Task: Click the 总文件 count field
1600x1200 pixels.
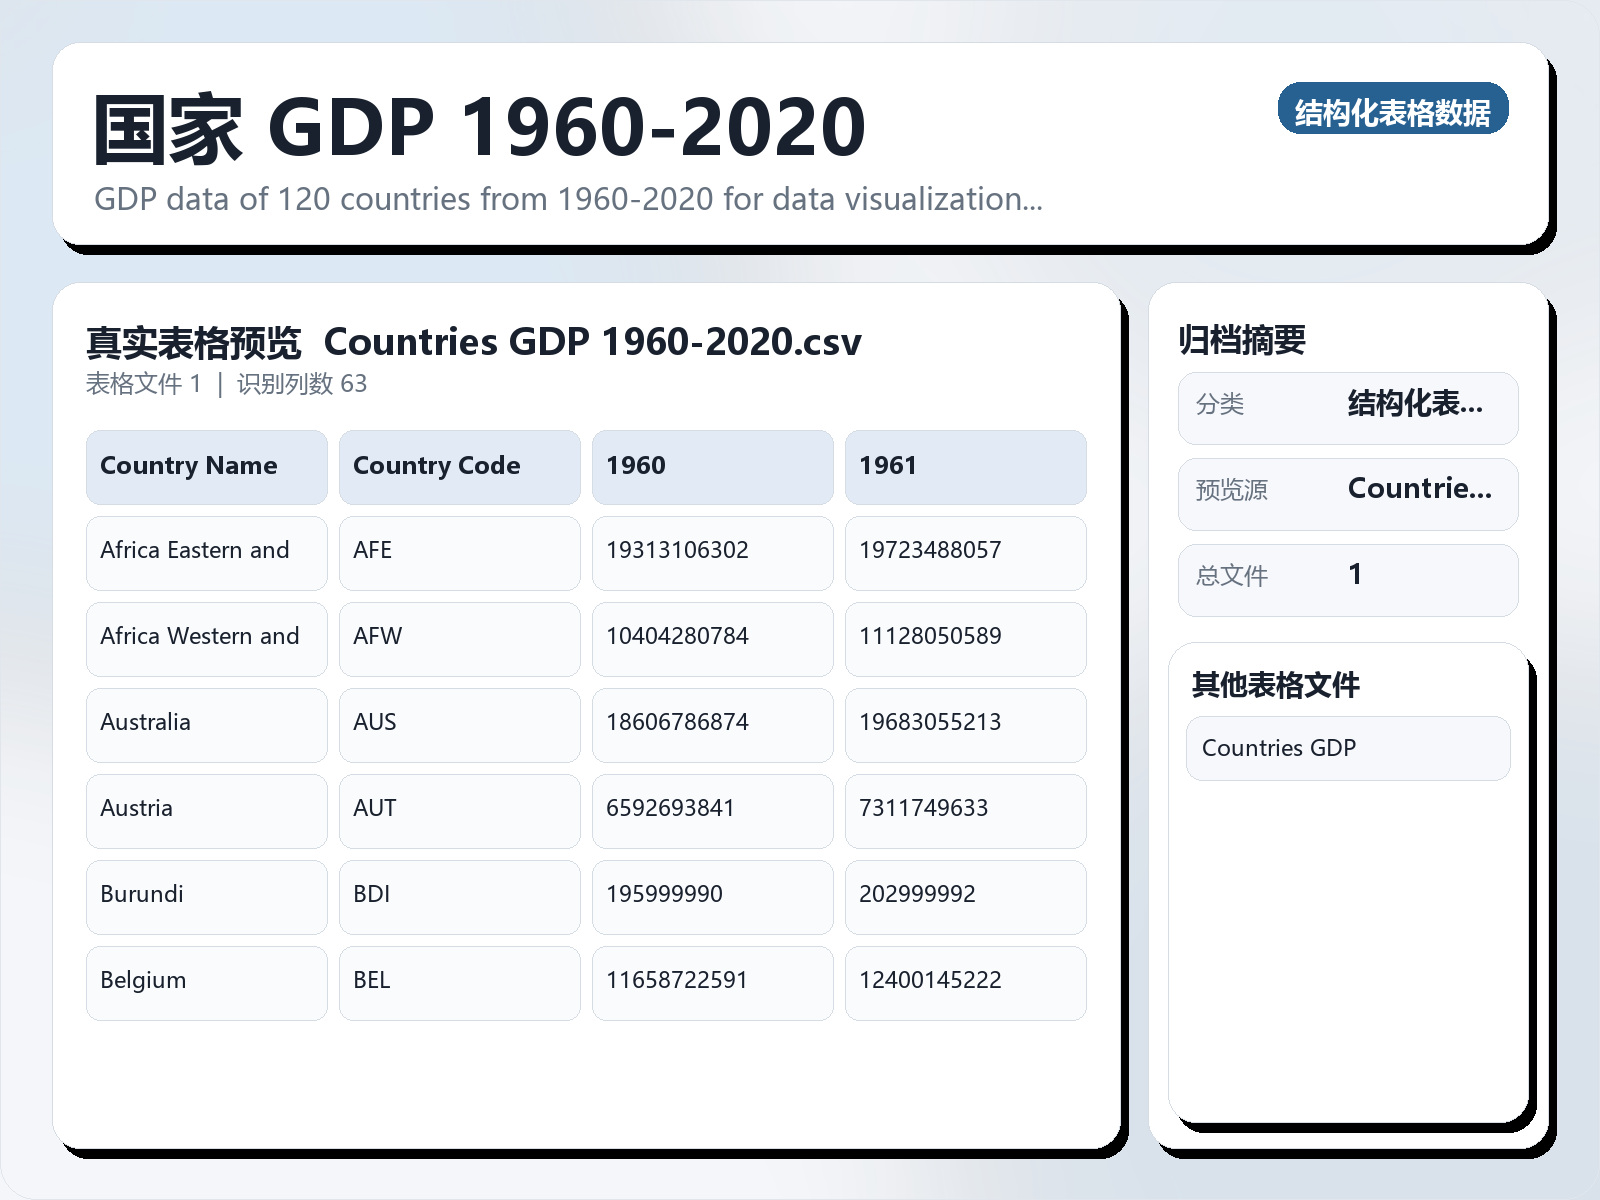Action: [1348, 578]
